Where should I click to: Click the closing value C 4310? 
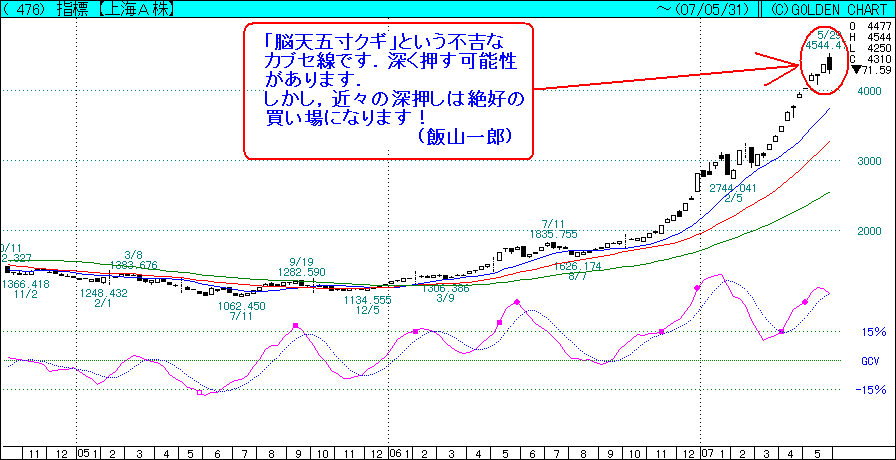click(868, 59)
